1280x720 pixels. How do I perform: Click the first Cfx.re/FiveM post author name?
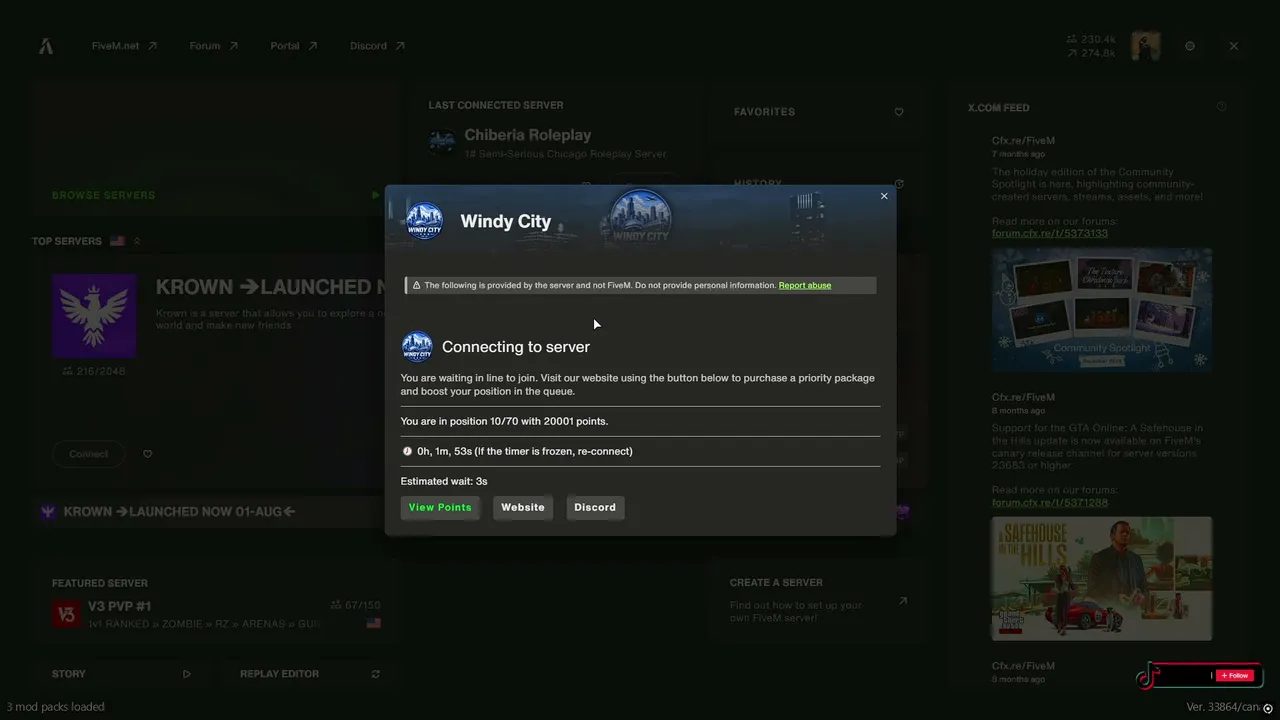tap(1024, 141)
